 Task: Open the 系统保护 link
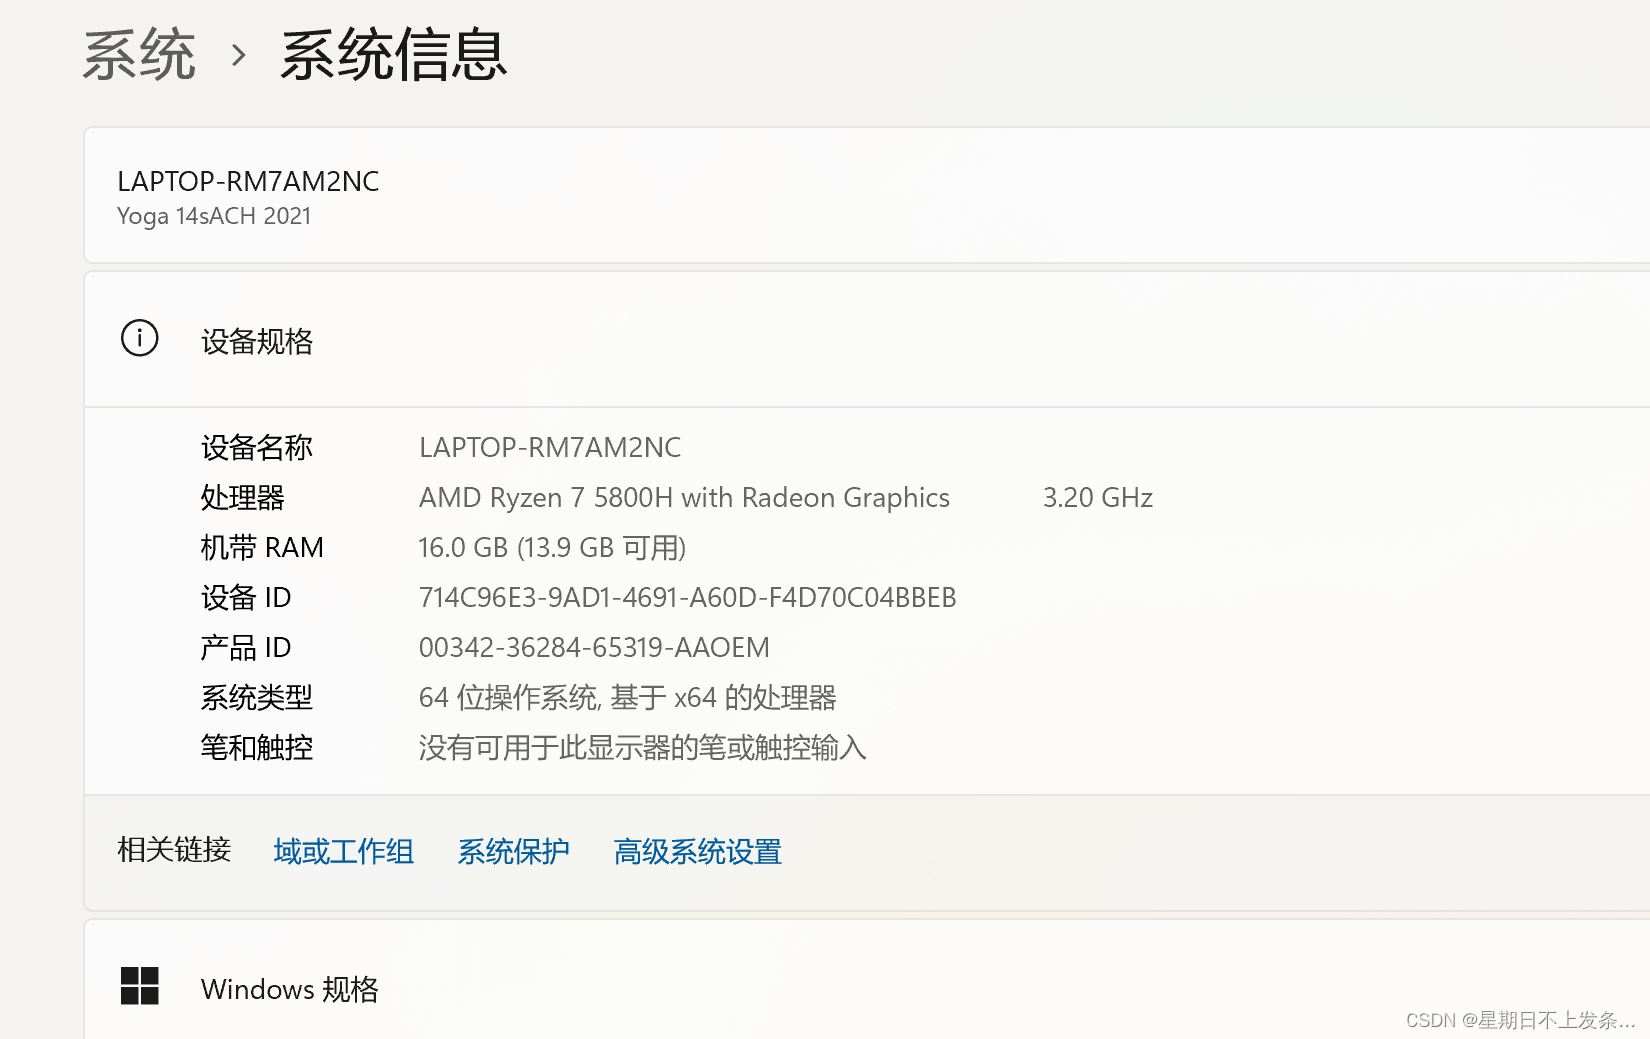[x=514, y=851]
